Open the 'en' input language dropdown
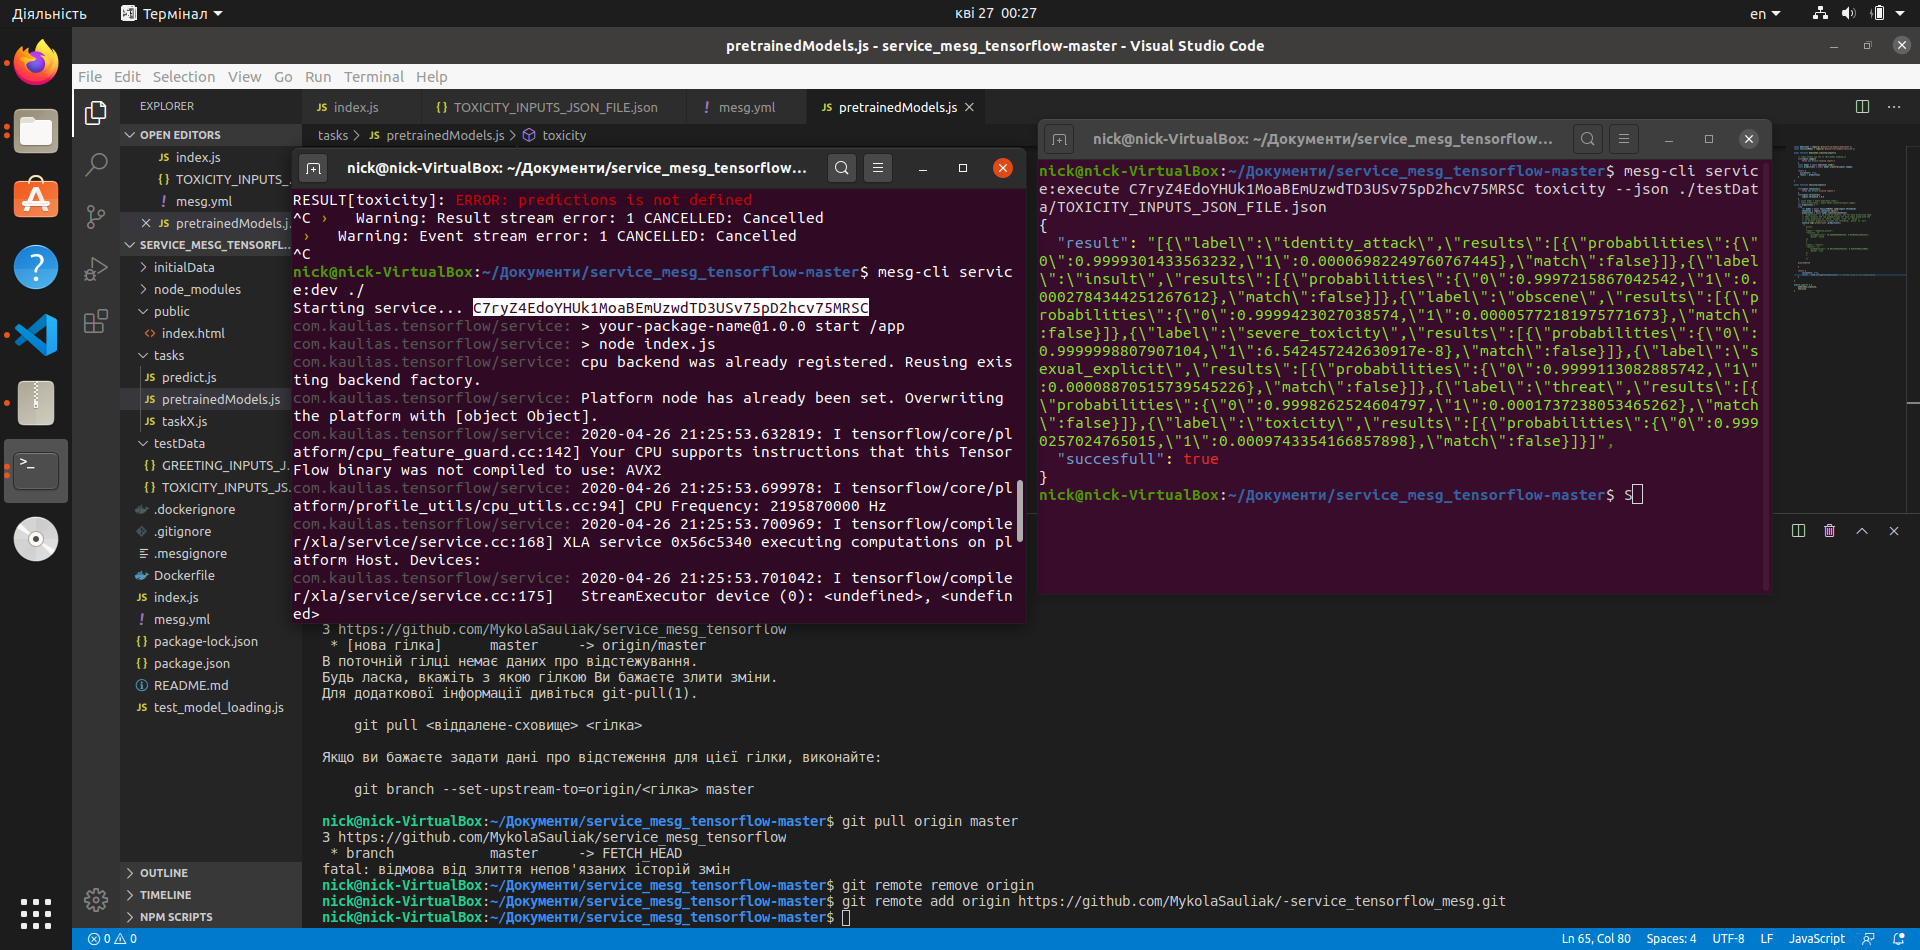Image resolution: width=1920 pixels, height=950 pixels. (1765, 13)
